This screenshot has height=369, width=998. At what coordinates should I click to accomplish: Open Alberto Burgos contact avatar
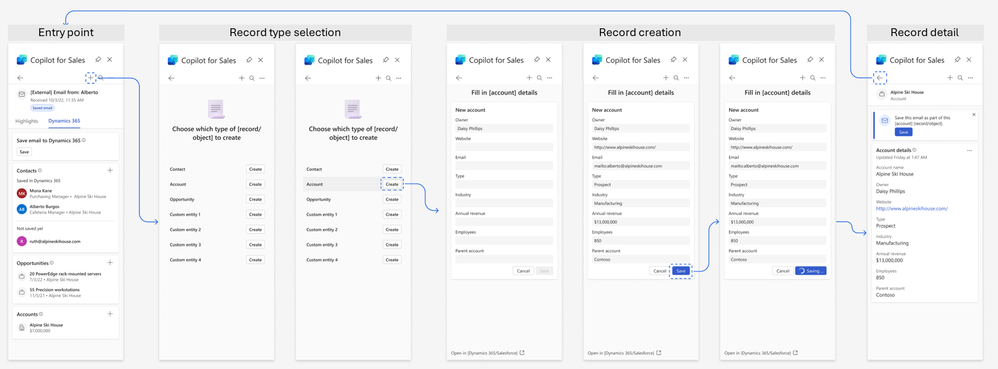[22, 209]
